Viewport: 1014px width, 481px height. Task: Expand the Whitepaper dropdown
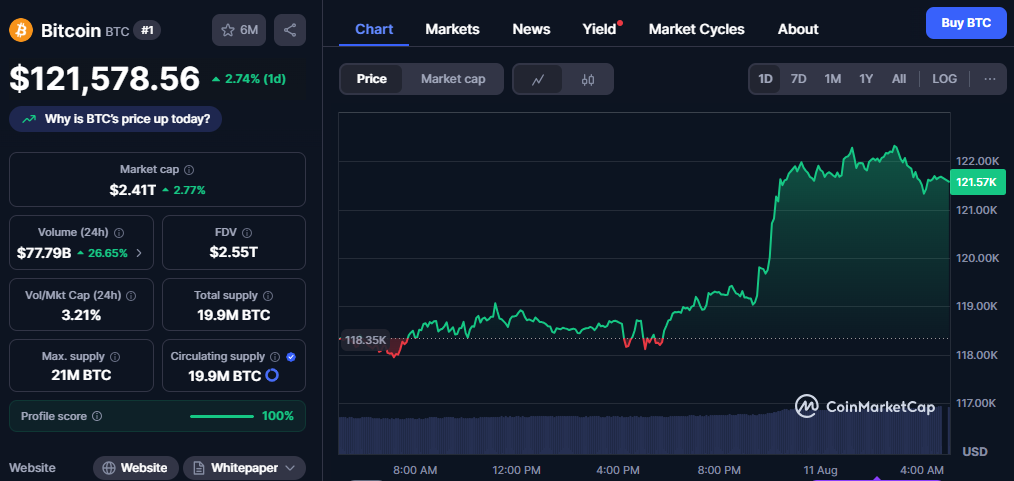(x=244, y=467)
